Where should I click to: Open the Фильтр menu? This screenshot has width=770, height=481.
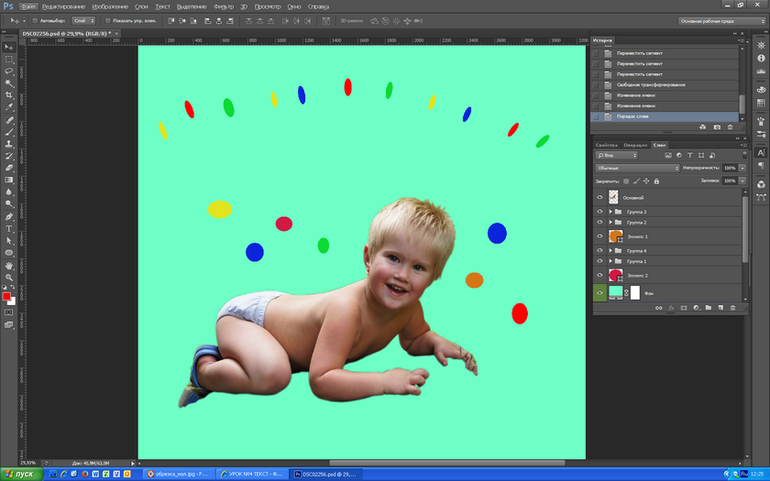click(223, 6)
